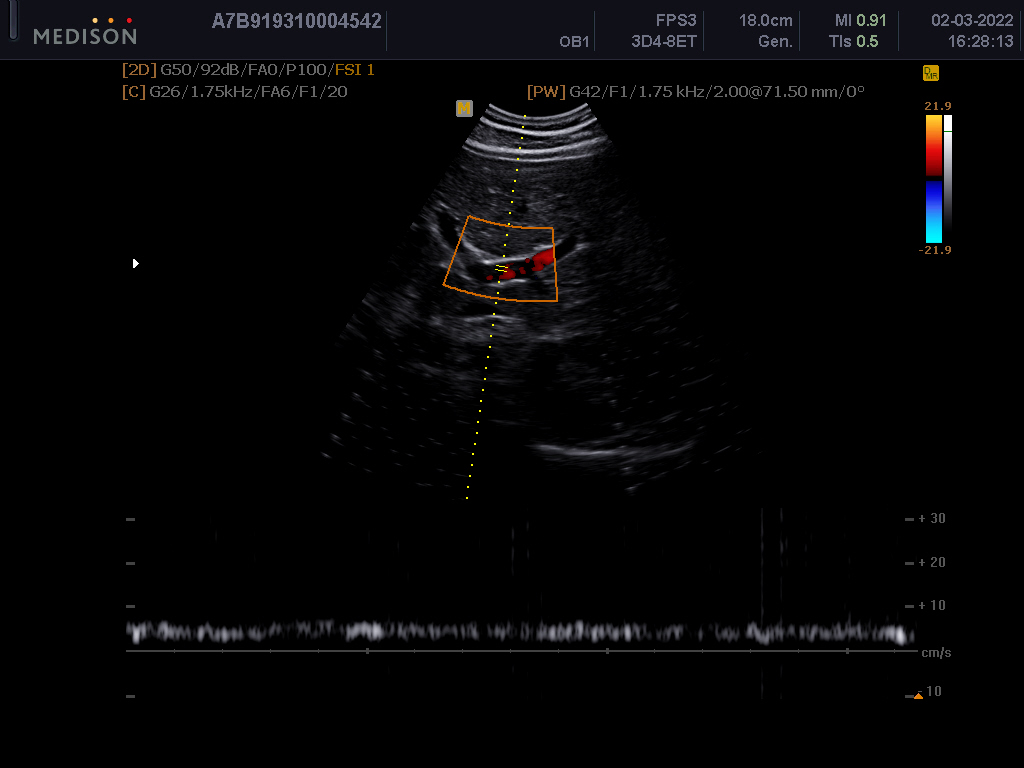The image size is (1024, 768).
Task: Click the Doppler spectrum baseline
Action: point(520,651)
